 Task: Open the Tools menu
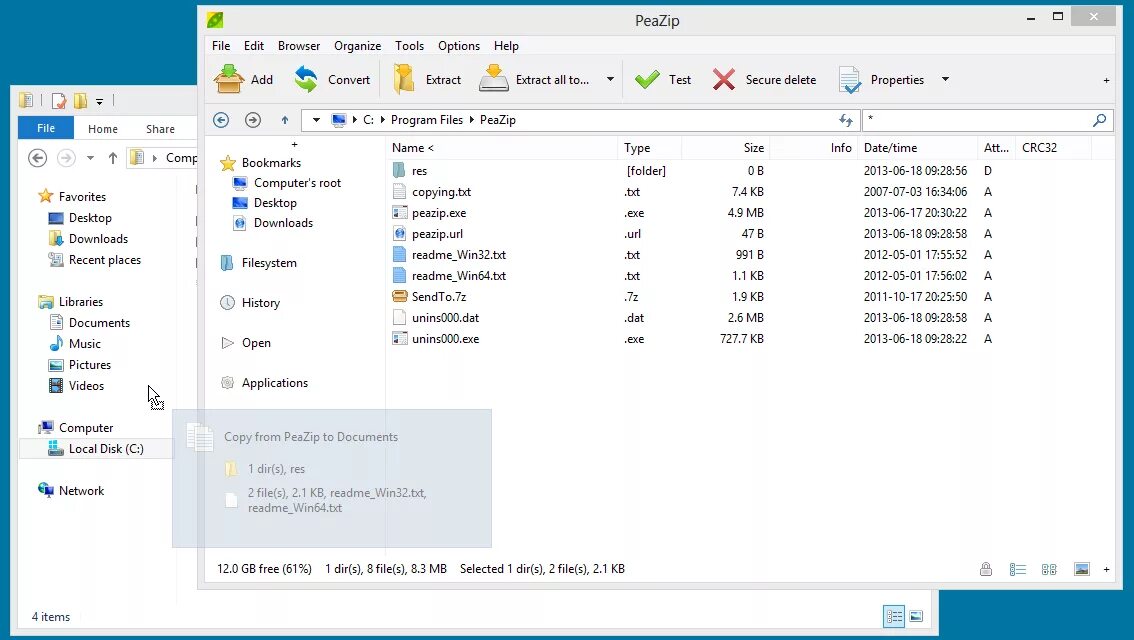pos(409,45)
